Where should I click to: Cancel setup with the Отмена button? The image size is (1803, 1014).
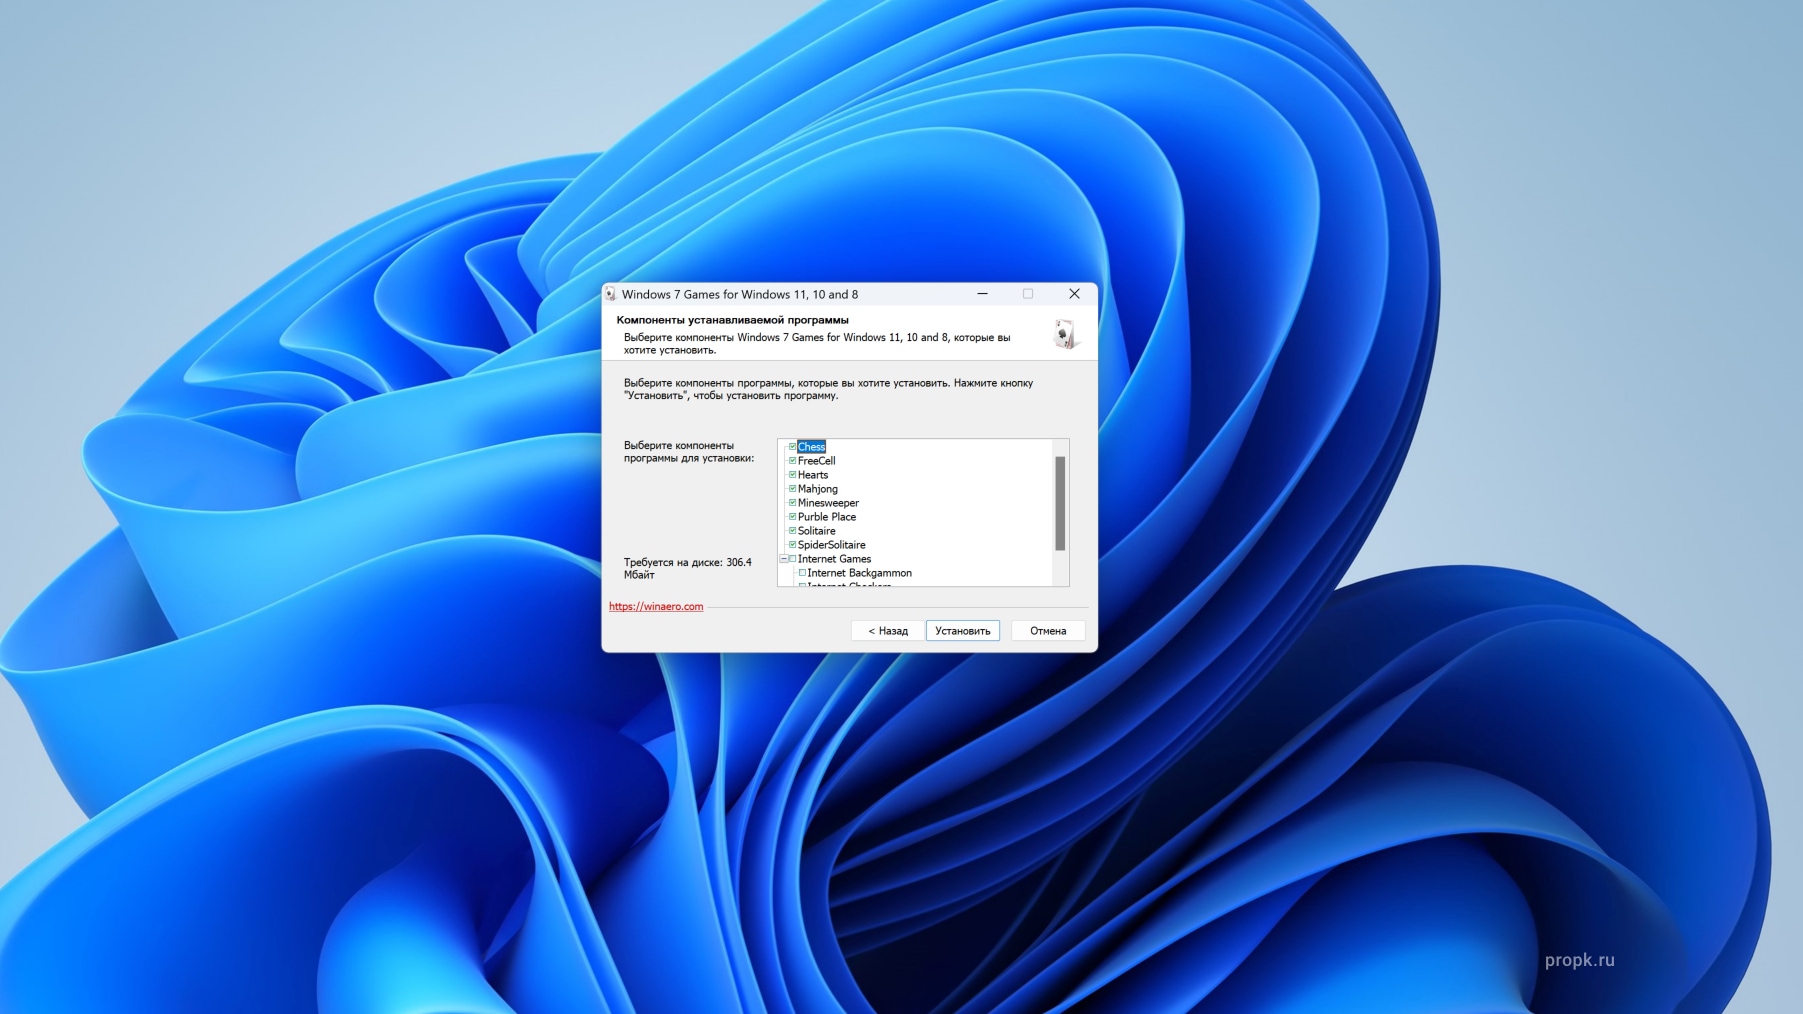[x=1047, y=631]
